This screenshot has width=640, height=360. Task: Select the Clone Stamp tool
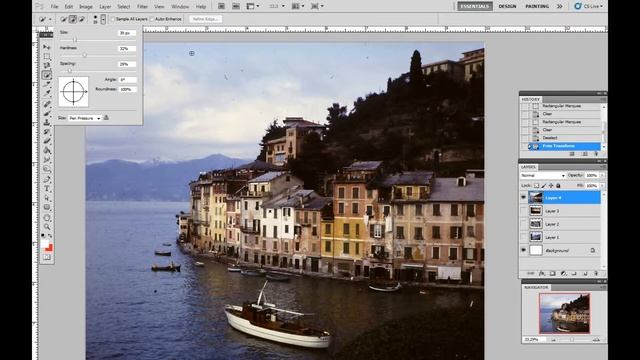click(x=47, y=122)
